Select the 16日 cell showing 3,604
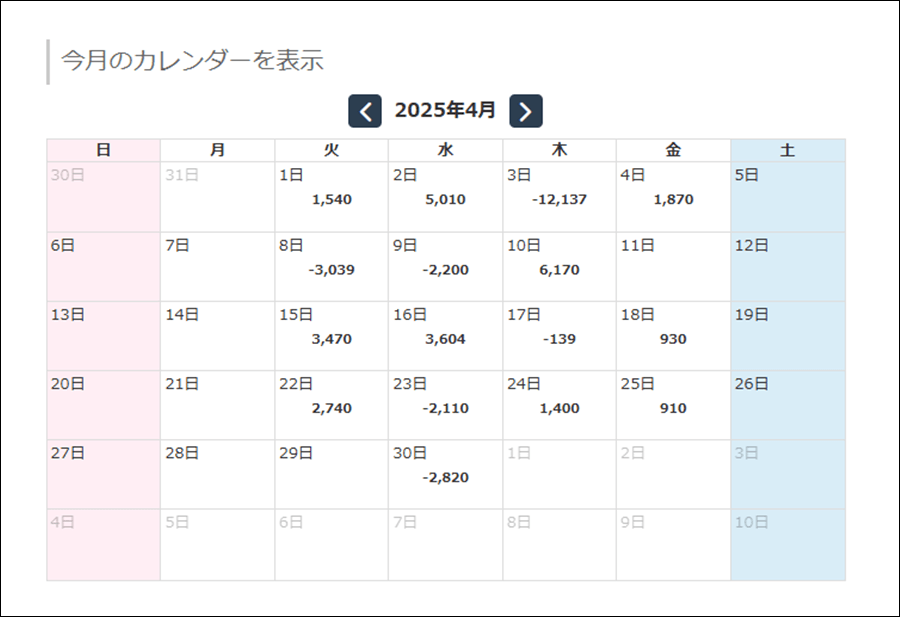The image size is (900, 617). coord(445,336)
